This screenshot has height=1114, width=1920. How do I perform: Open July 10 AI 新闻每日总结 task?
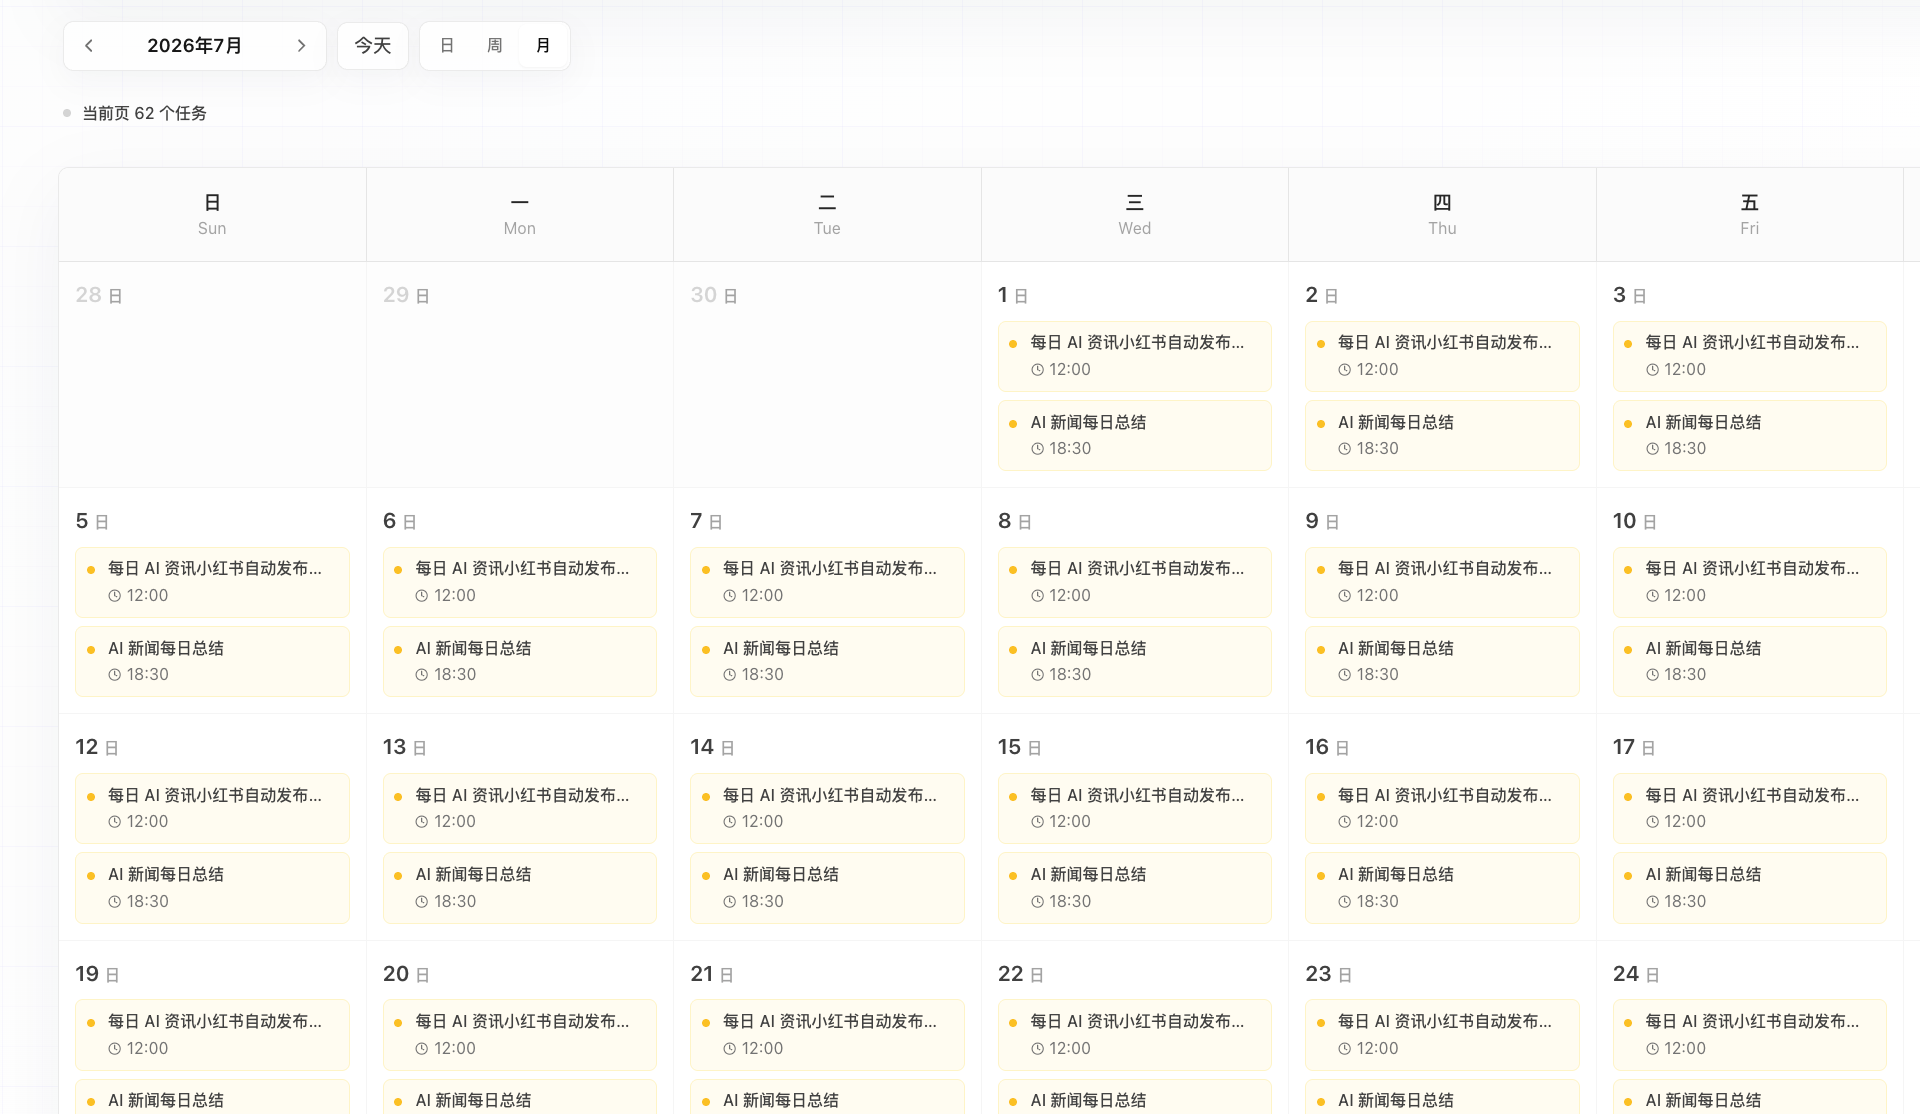coord(1749,661)
